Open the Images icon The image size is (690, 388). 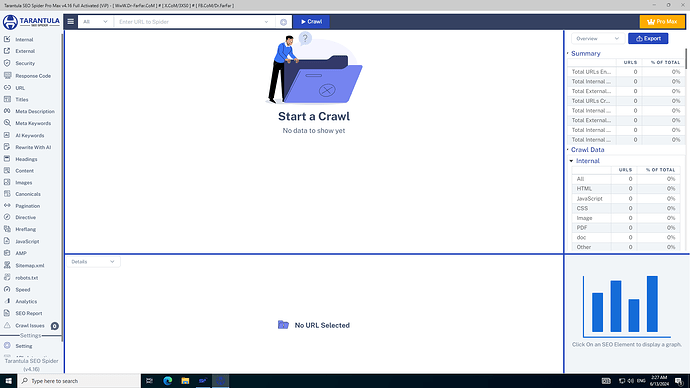coord(7,182)
